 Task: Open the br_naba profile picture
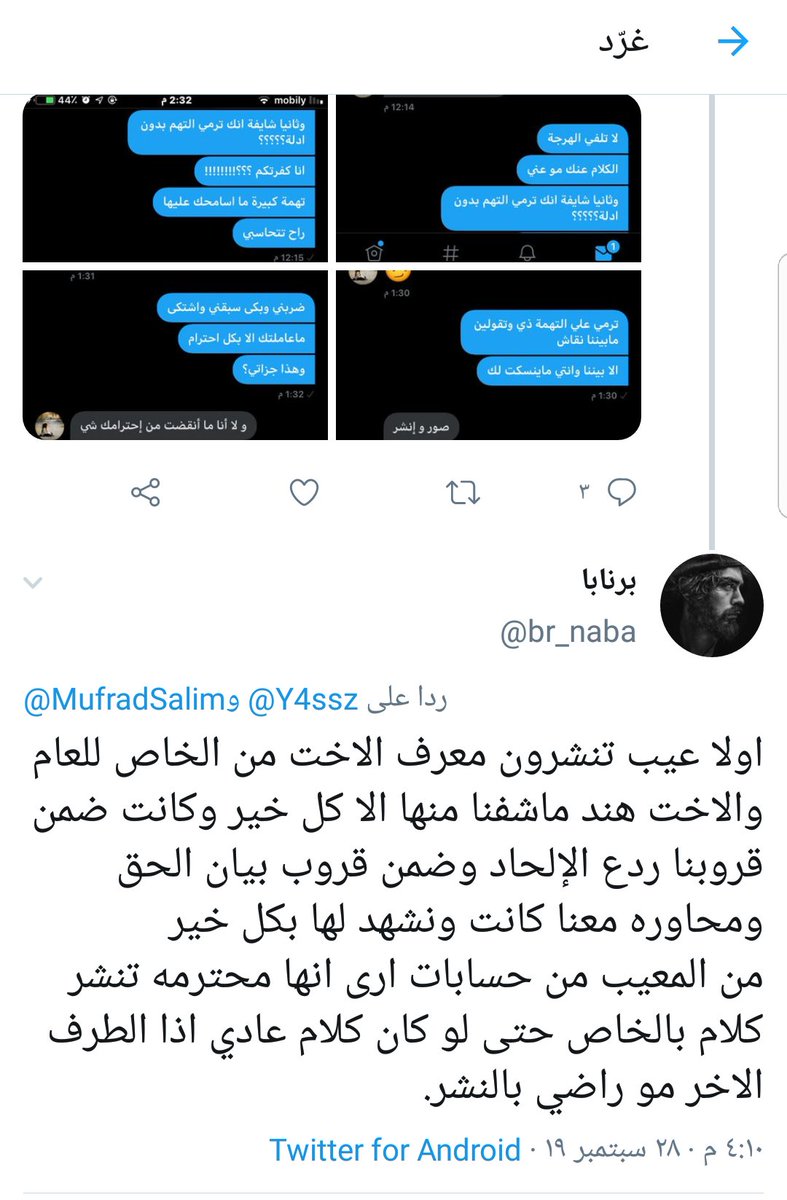click(x=713, y=605)
